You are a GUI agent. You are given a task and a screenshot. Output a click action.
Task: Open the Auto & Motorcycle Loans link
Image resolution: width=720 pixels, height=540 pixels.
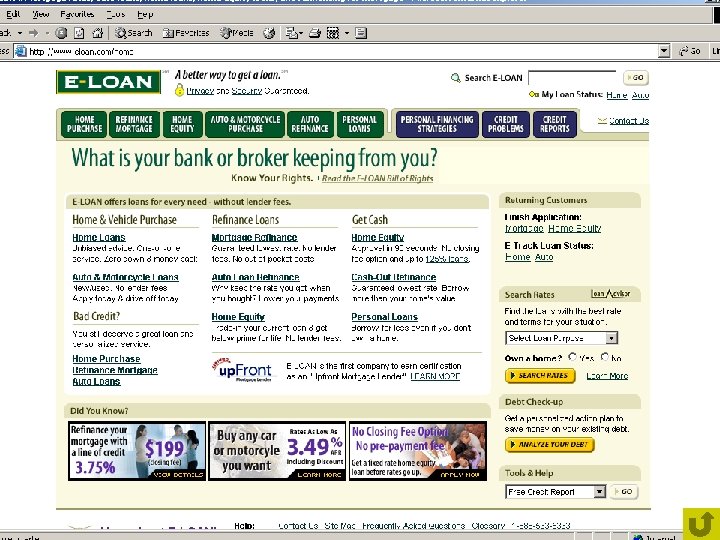click(125, 277)
